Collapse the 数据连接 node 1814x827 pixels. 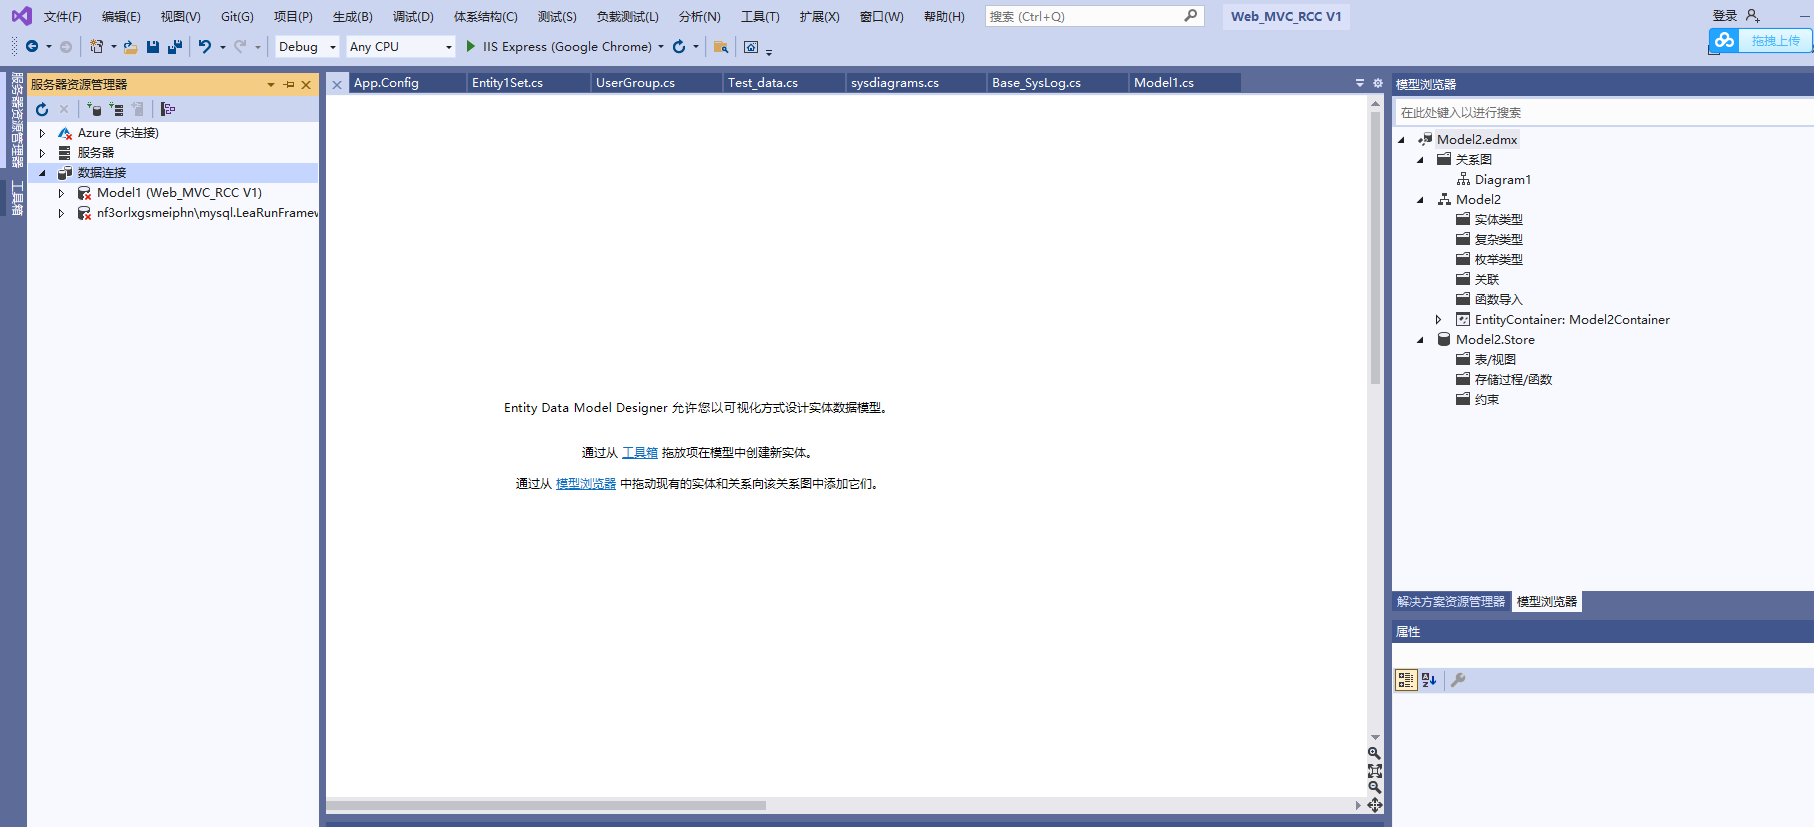pos(42,173)
